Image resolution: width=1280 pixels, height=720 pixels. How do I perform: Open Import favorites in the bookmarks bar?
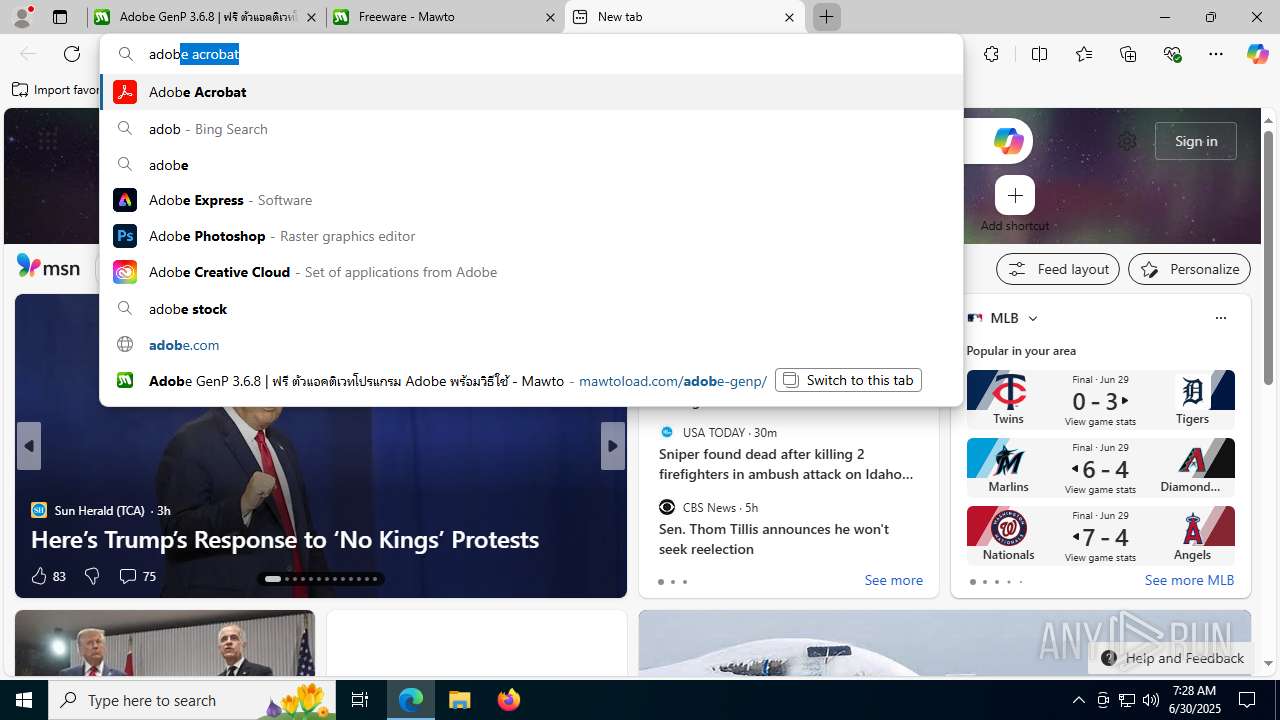click(x=56, y=90)
